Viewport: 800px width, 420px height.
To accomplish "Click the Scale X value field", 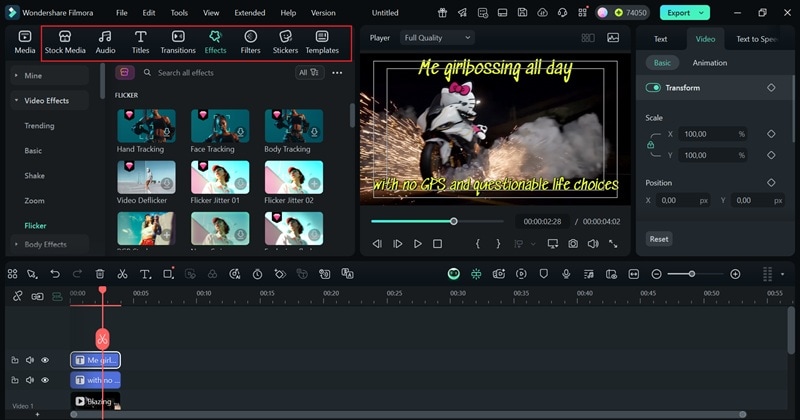I will click(x=713, y=134).
